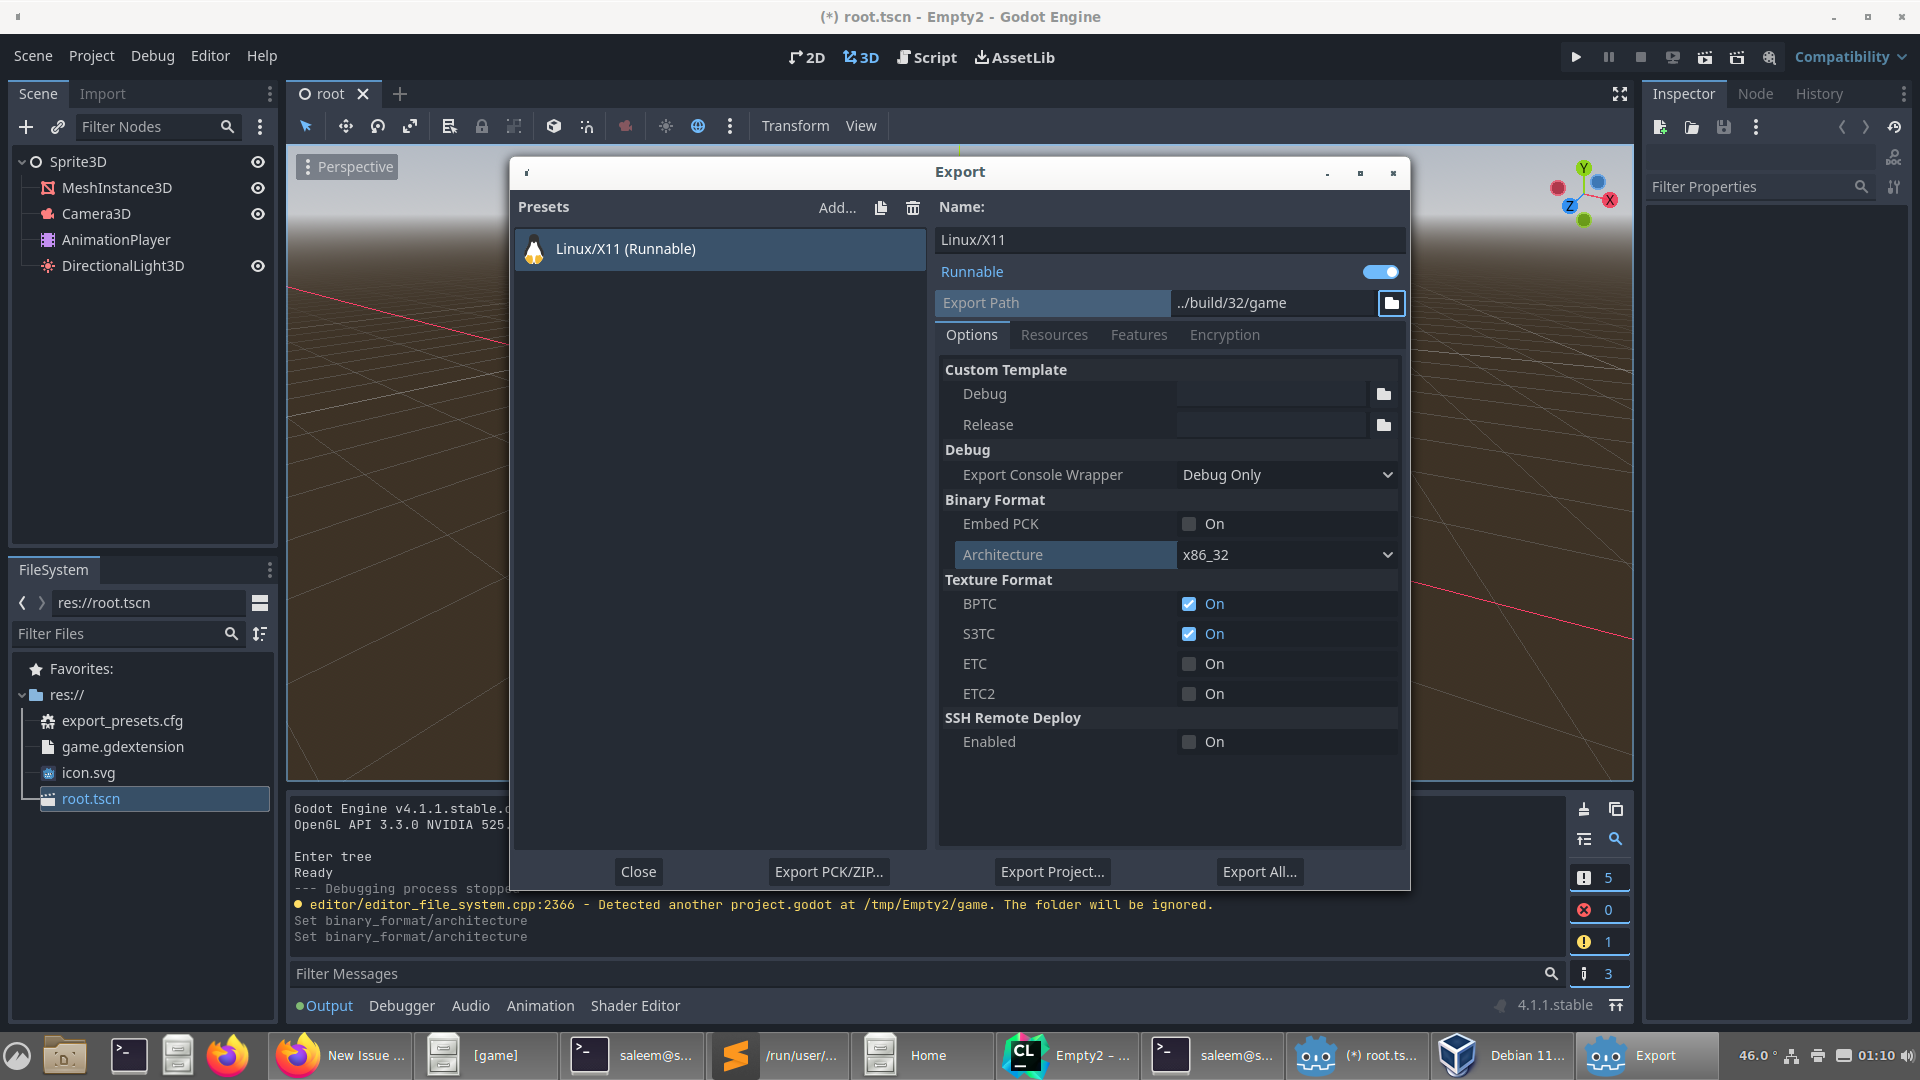Toggle the Runnable switch
Viewport: 1920px width, 1080px height.
(1380, 272)
